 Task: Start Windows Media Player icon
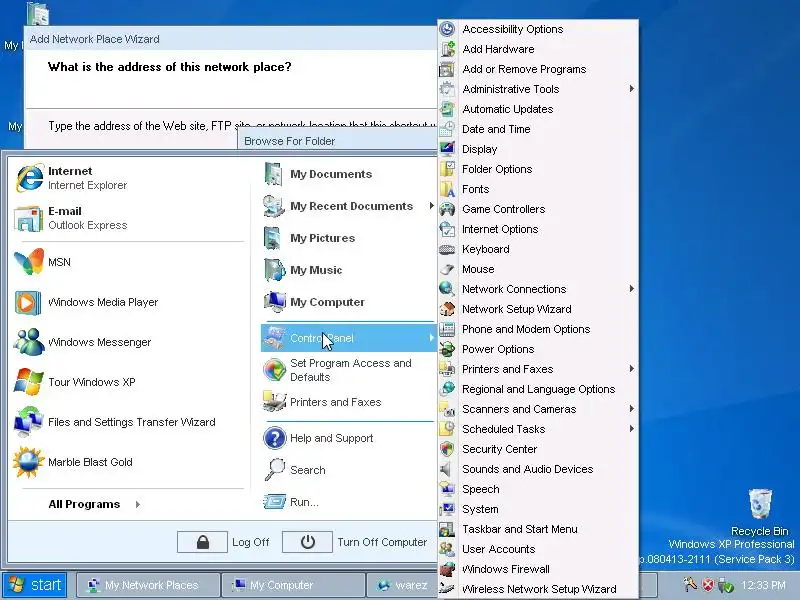pyautogui.click(x=28, y=302)
